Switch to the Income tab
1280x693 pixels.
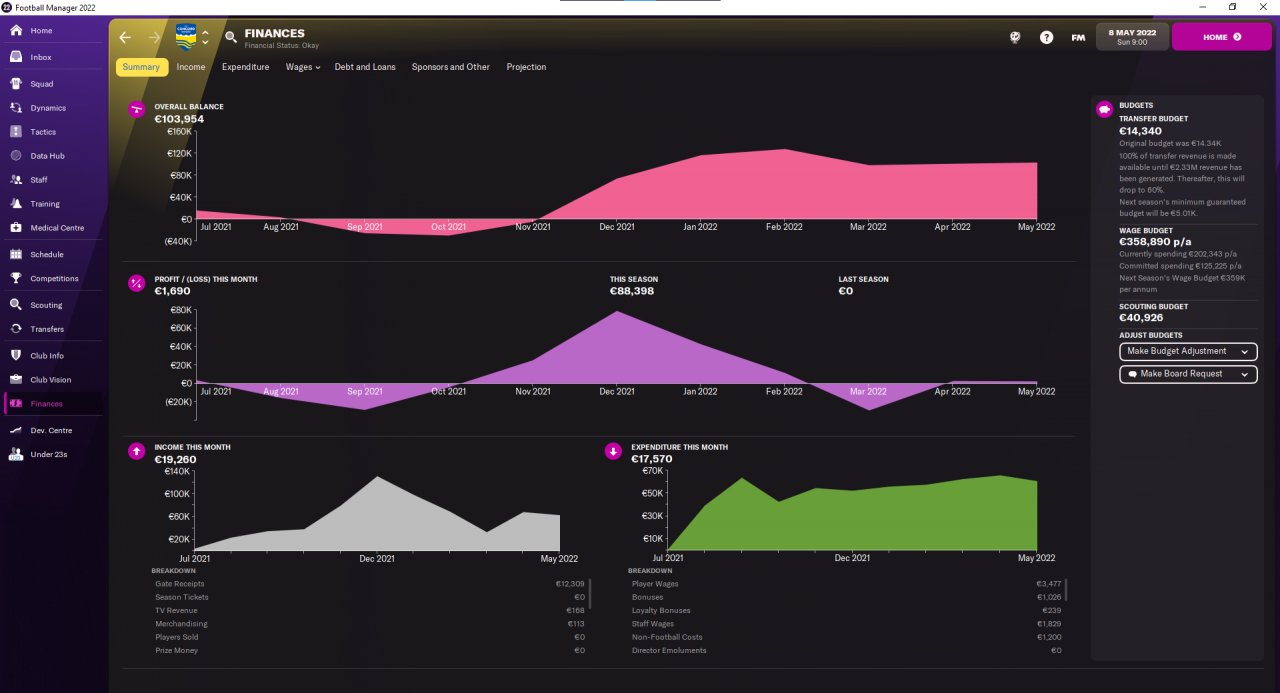pos(191,67)
